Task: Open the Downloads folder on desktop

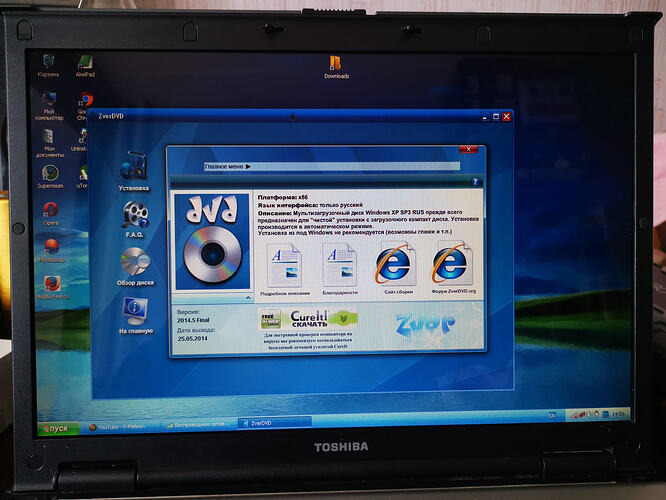Action: click(x=336, y=67)
